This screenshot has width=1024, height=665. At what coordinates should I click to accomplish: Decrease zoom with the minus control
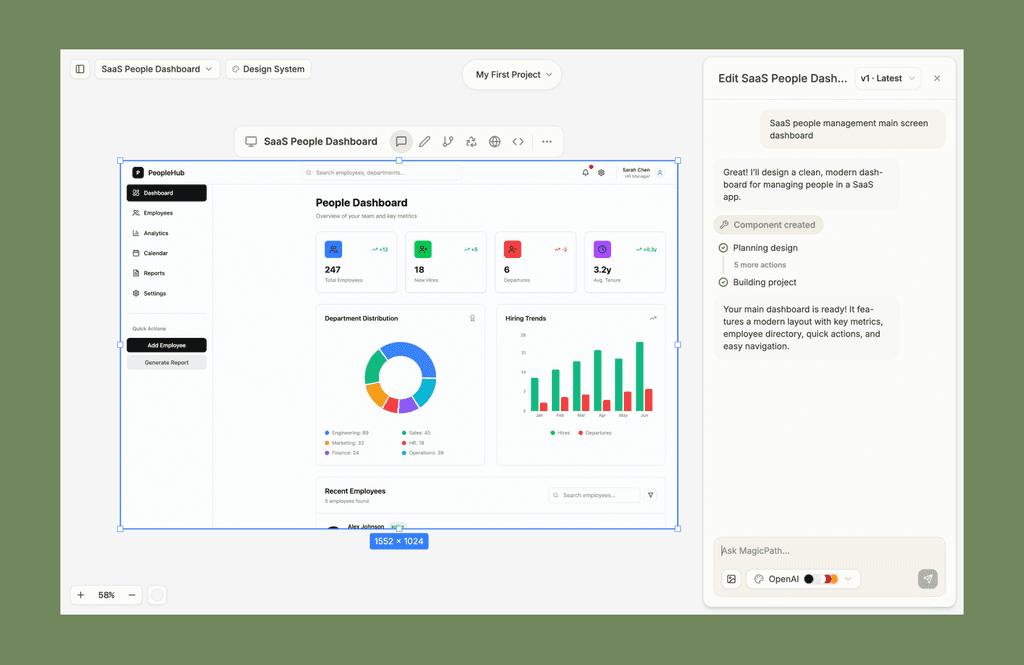pyautogui.click(x=131, y=594)
